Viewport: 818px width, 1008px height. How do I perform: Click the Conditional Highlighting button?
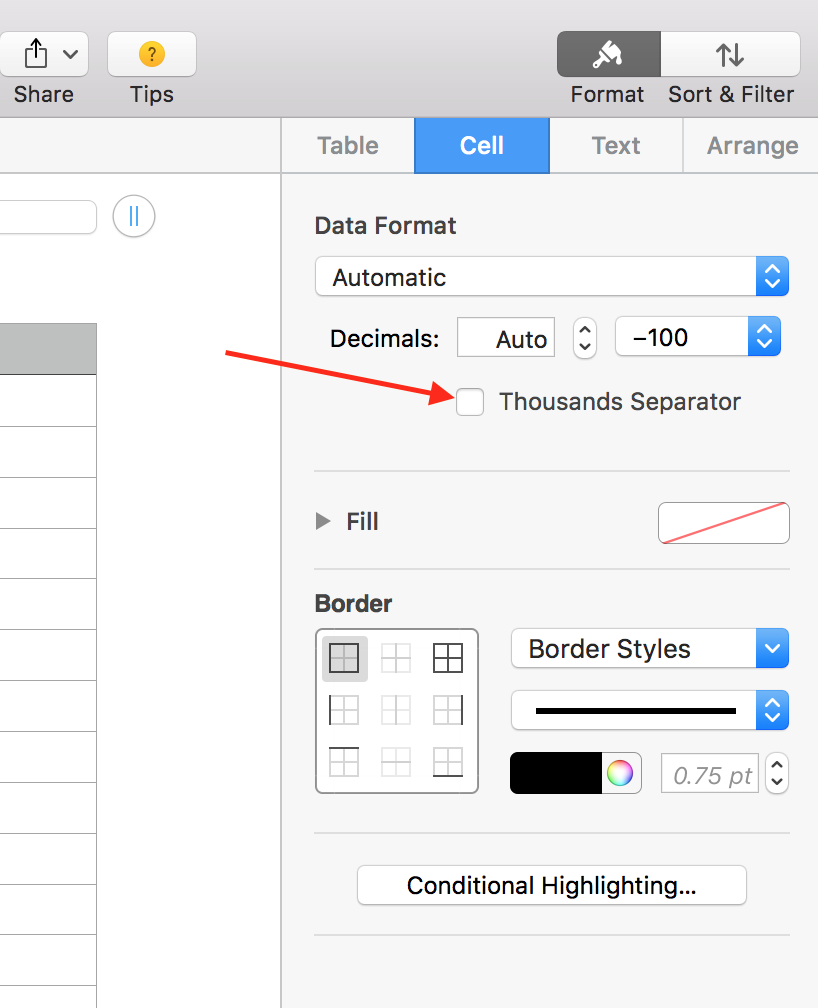(551, 885)
